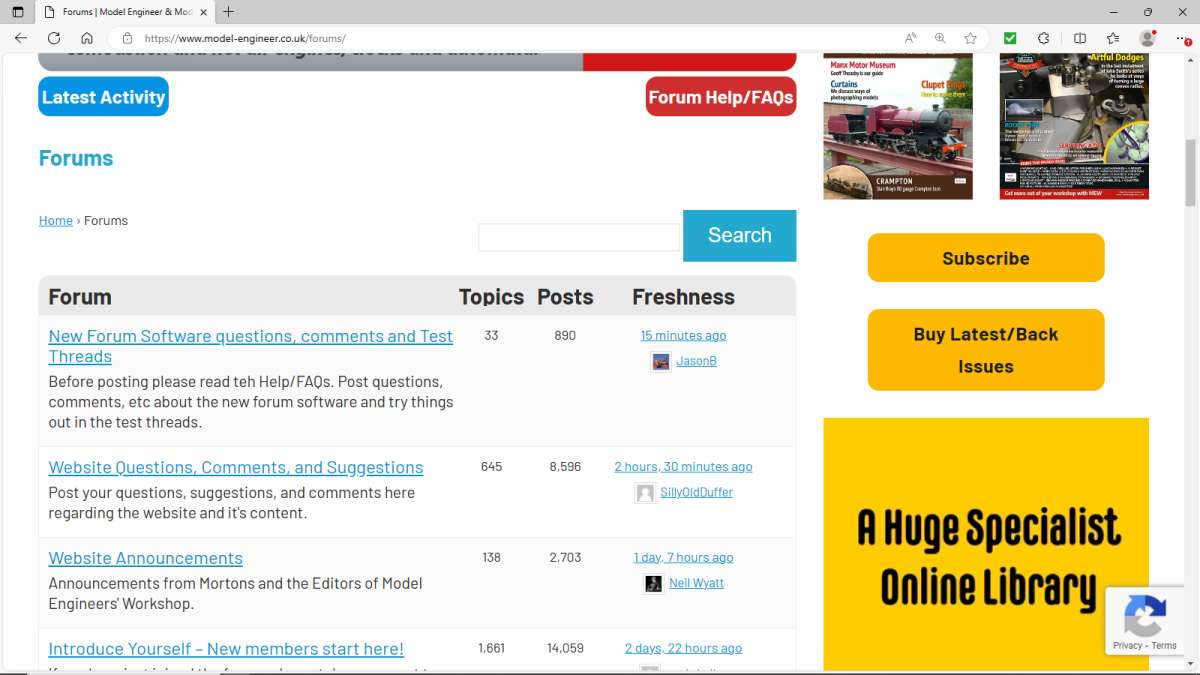Image resolution: width=1200 pixels, height=675 pixels.
Task: Click the scrollbar up arrow
Action: pos(1190,60)
